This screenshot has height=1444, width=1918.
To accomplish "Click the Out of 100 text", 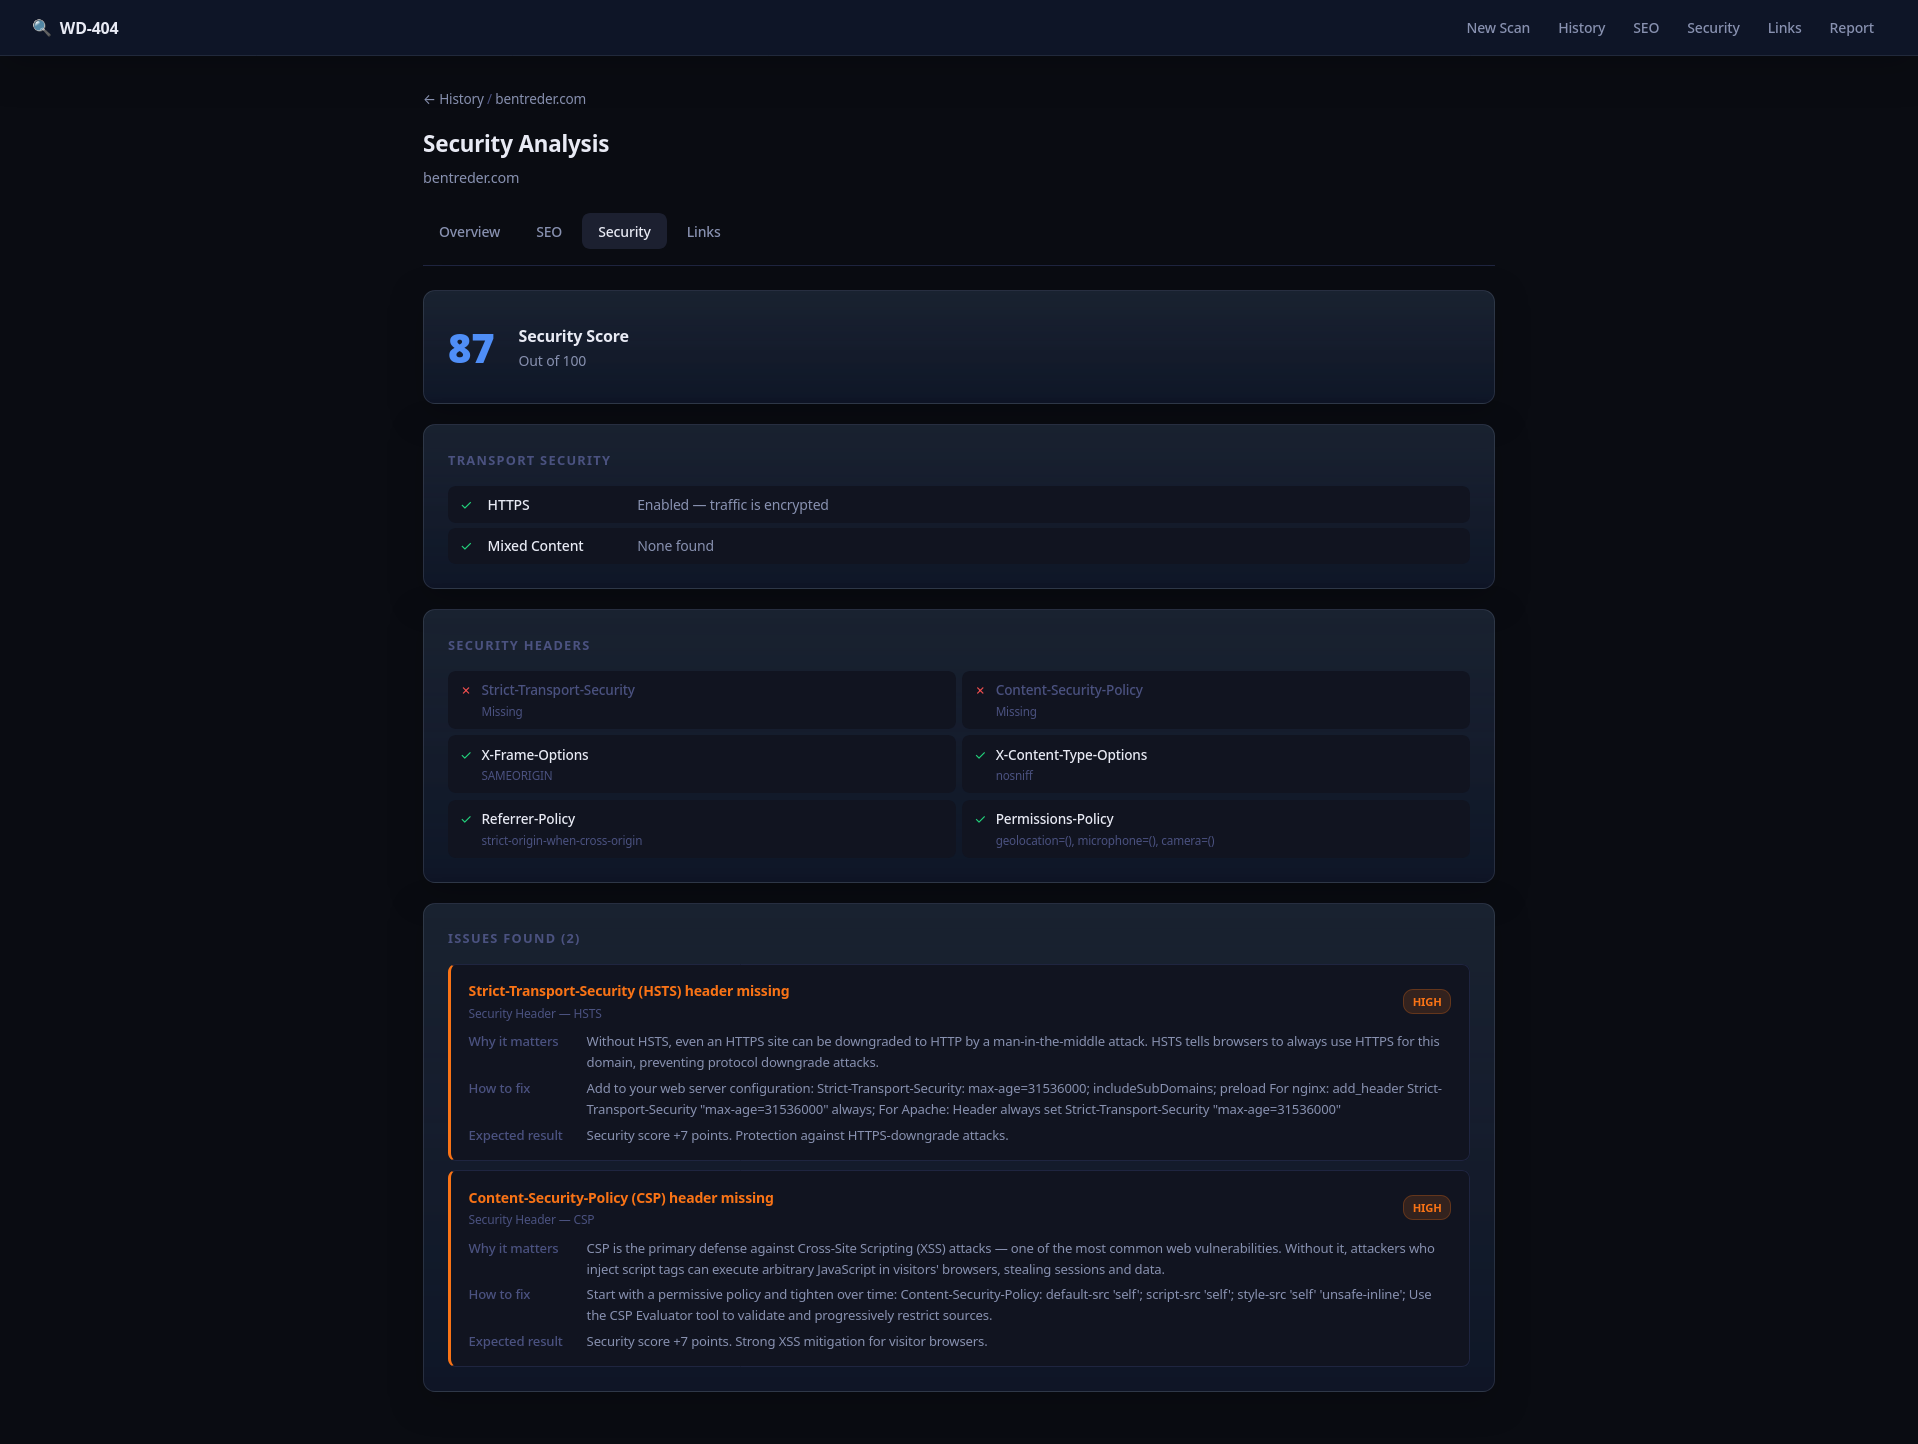I will click(552, 361).
